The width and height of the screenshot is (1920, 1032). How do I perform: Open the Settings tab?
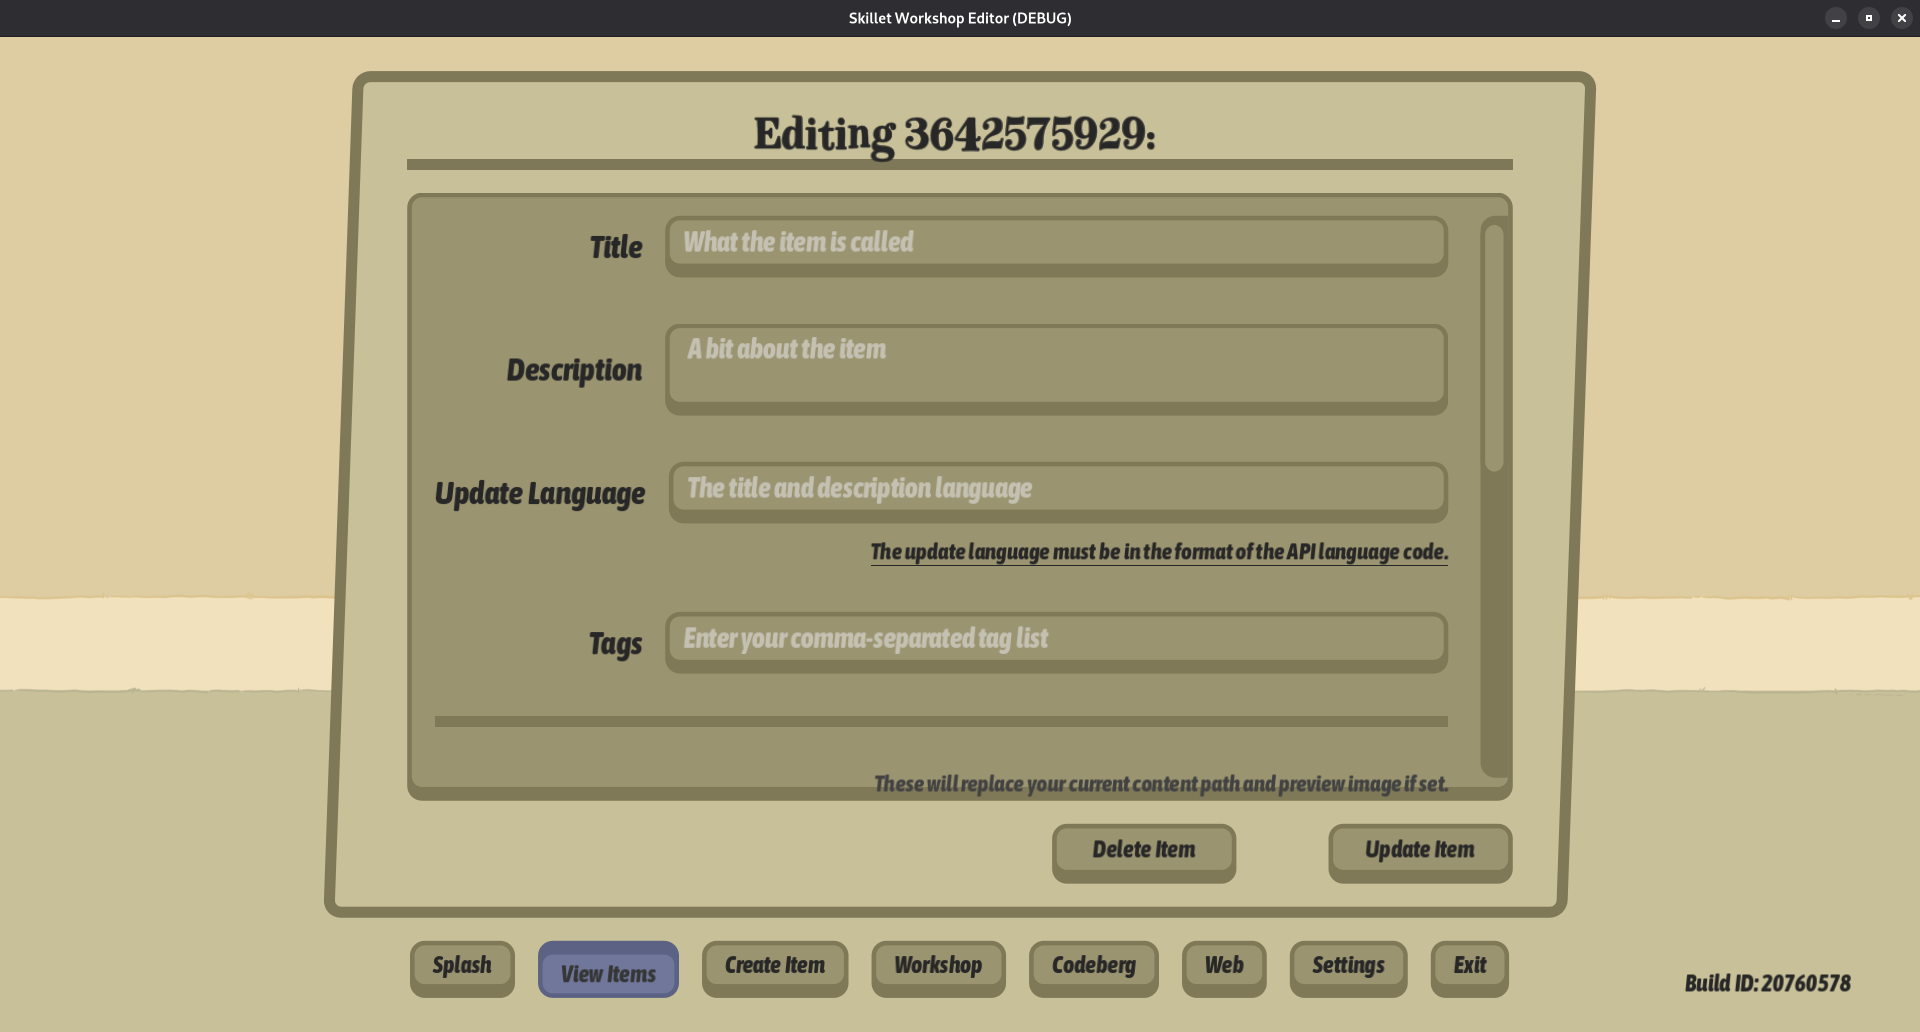pos(1348,966)
